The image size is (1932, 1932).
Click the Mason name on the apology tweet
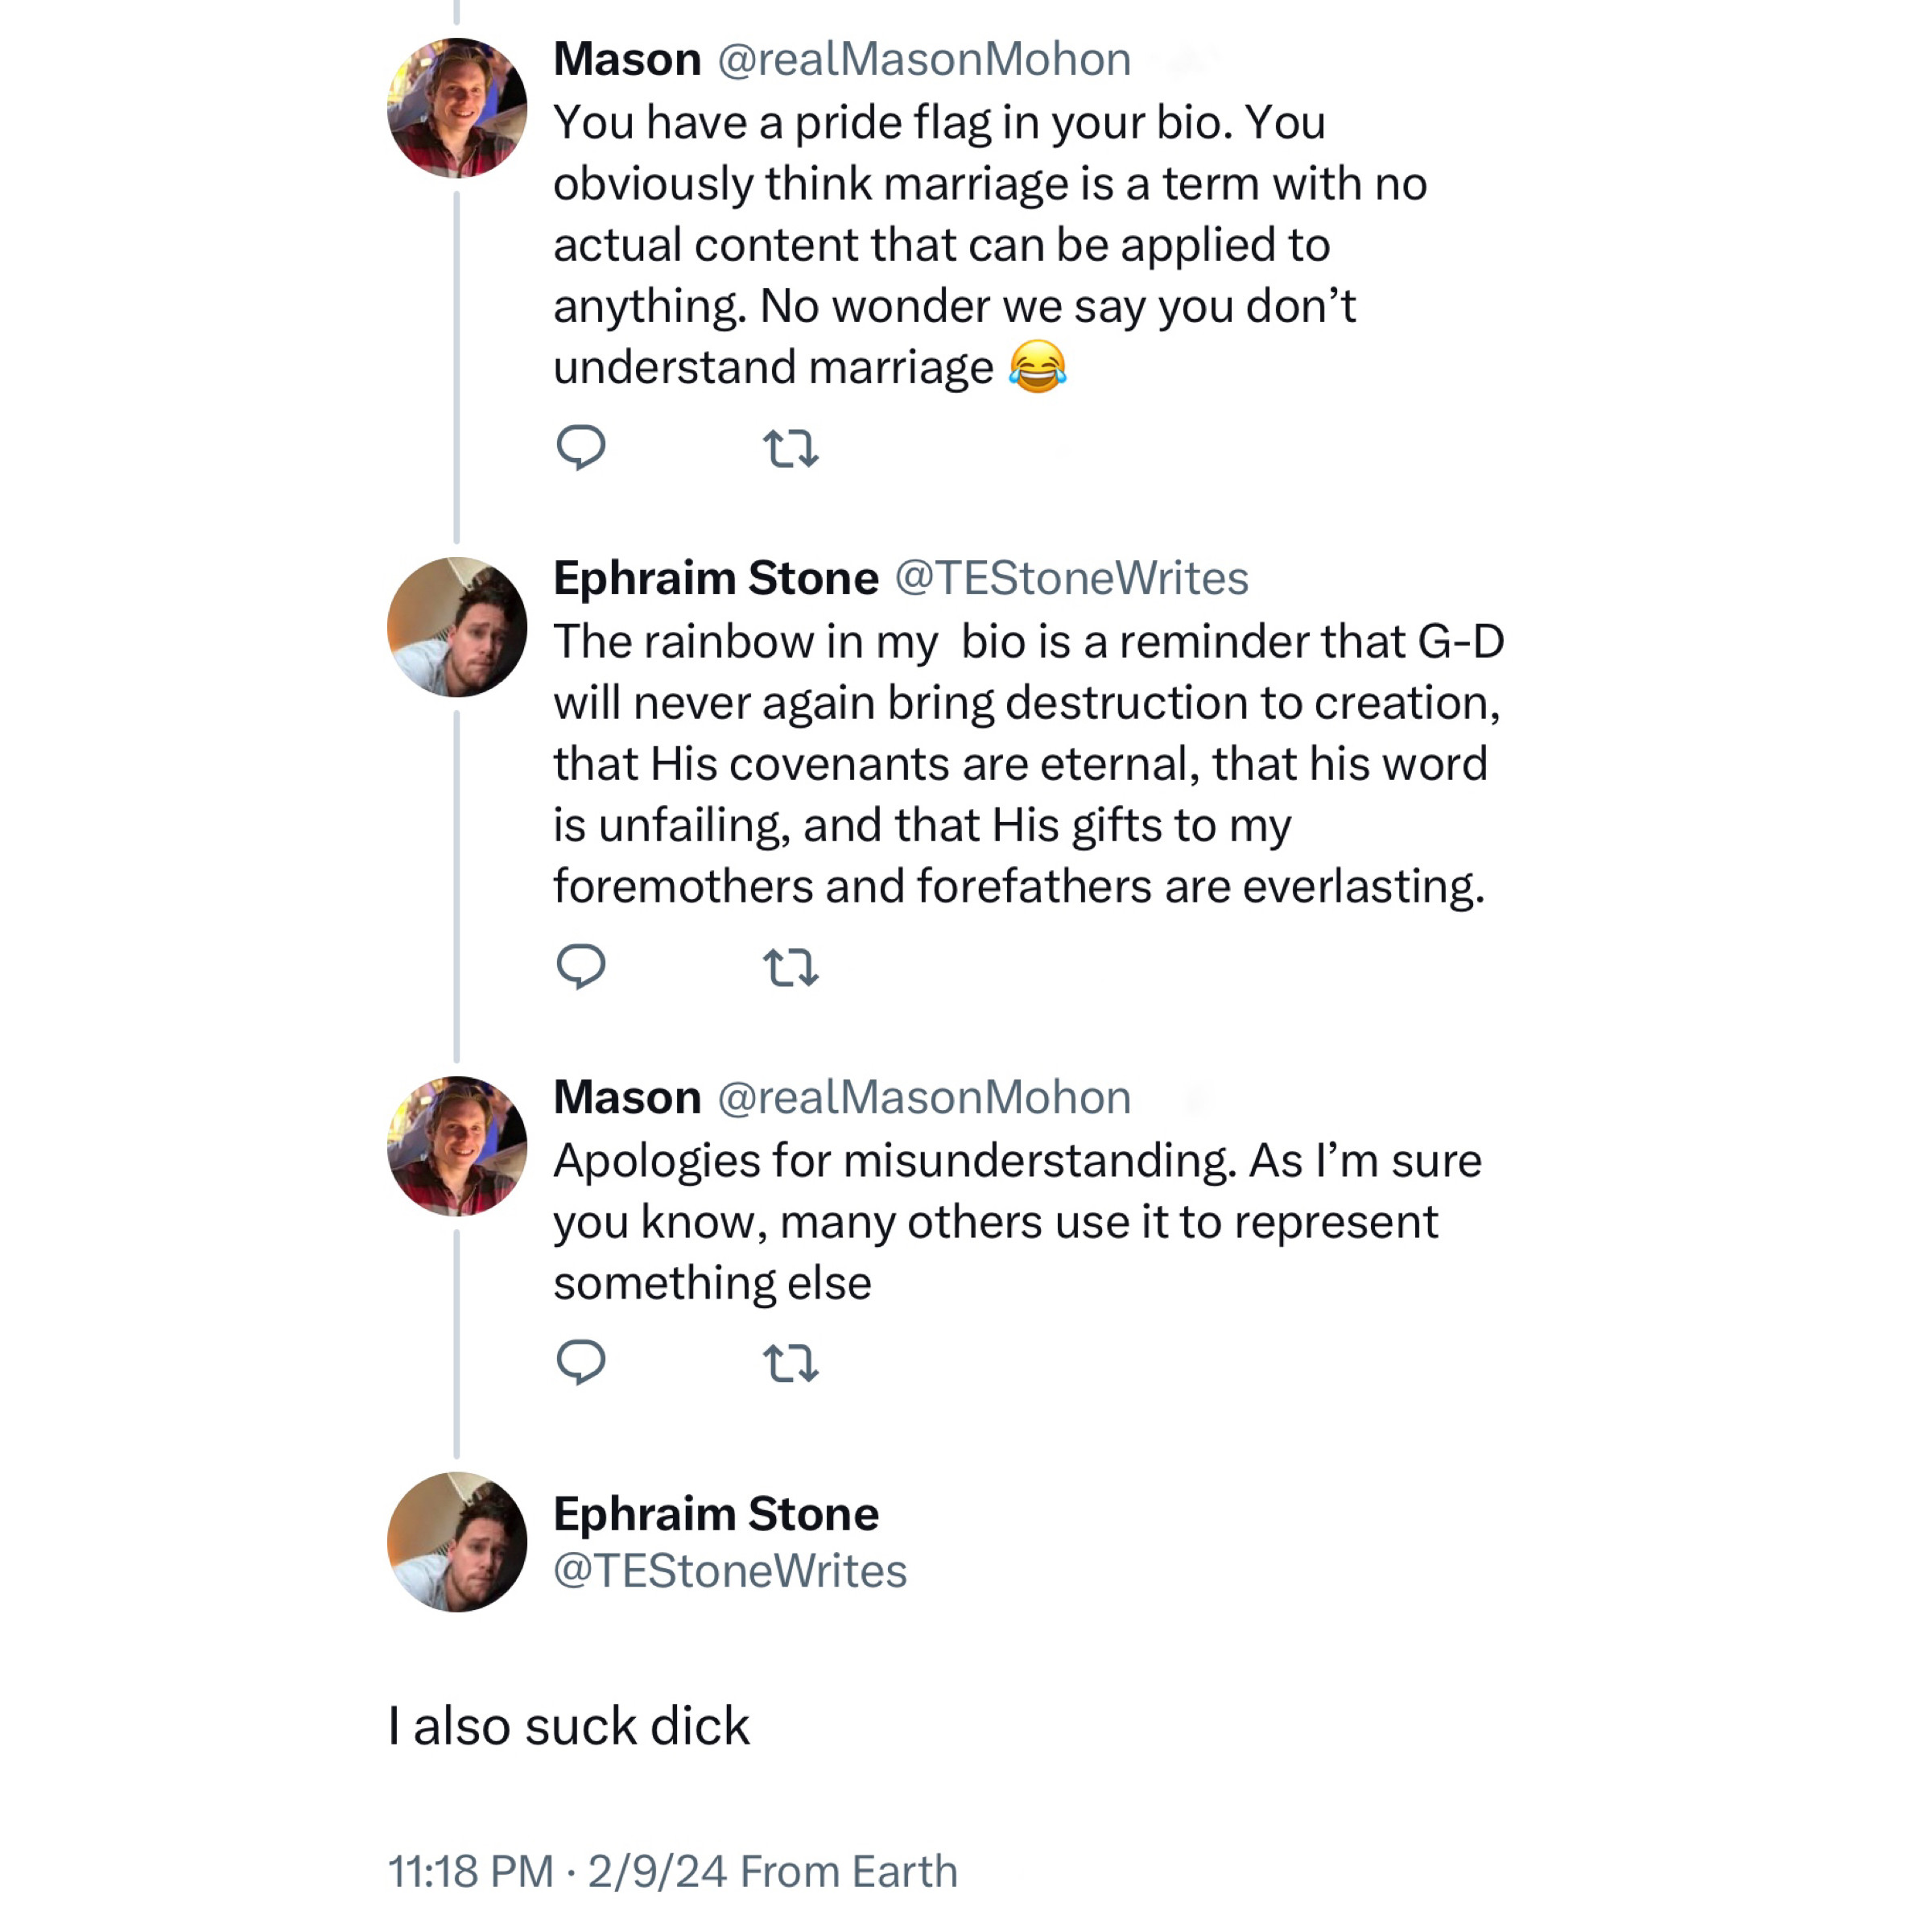pyautogui.click(x=627, y=1098)
